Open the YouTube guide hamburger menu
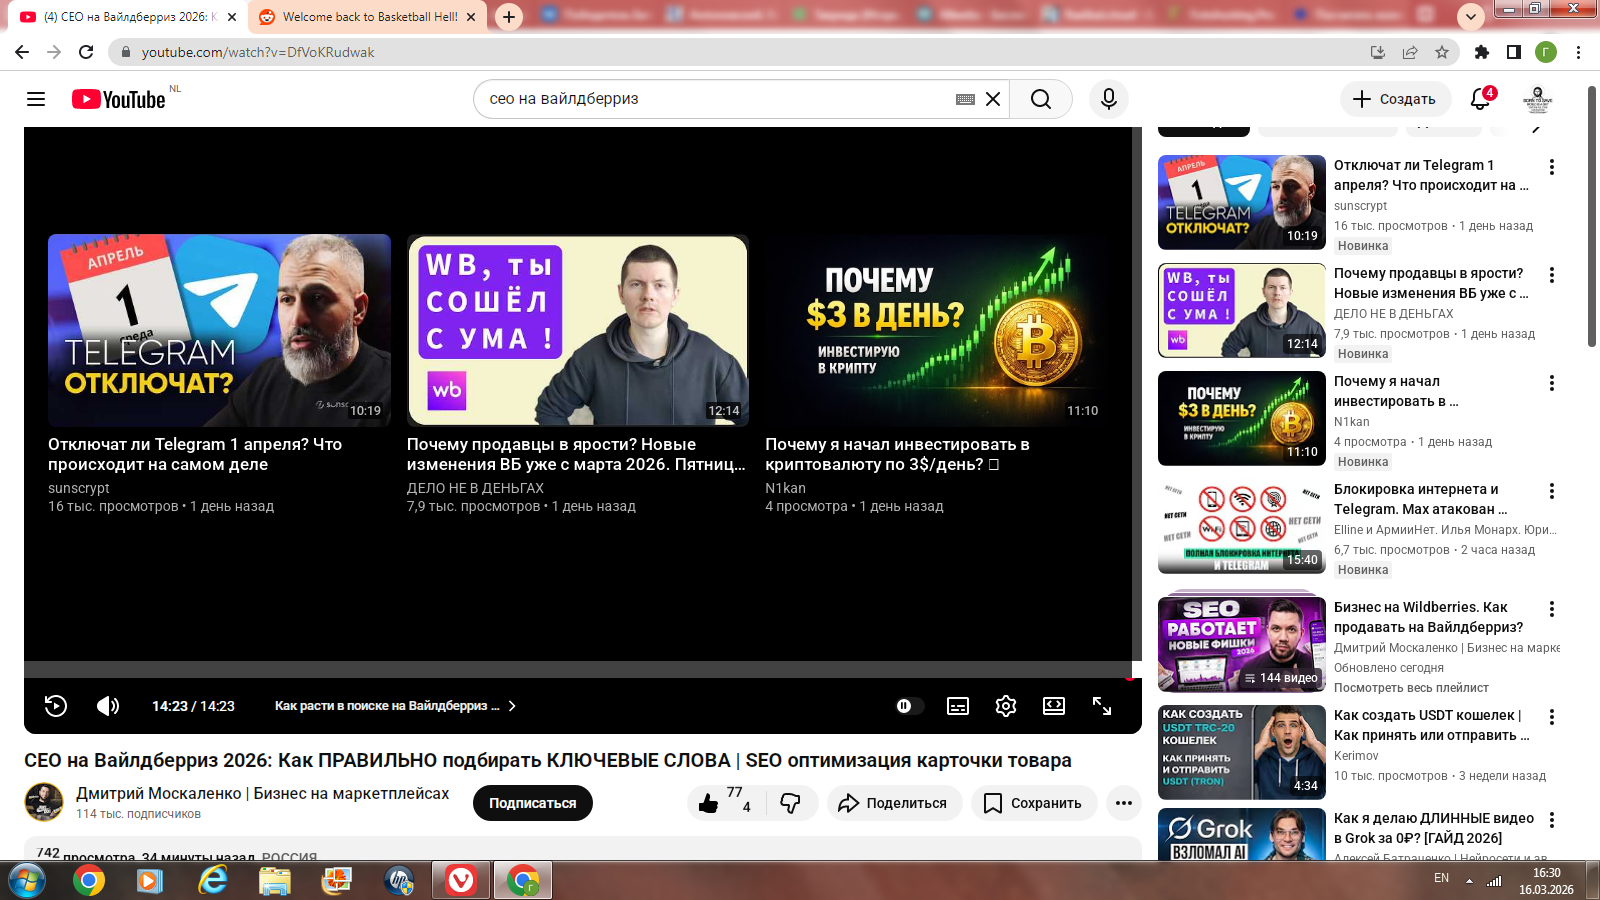The height and width of the screenshot is (900, 1600). pyautogui.click(x=36, y=99)
